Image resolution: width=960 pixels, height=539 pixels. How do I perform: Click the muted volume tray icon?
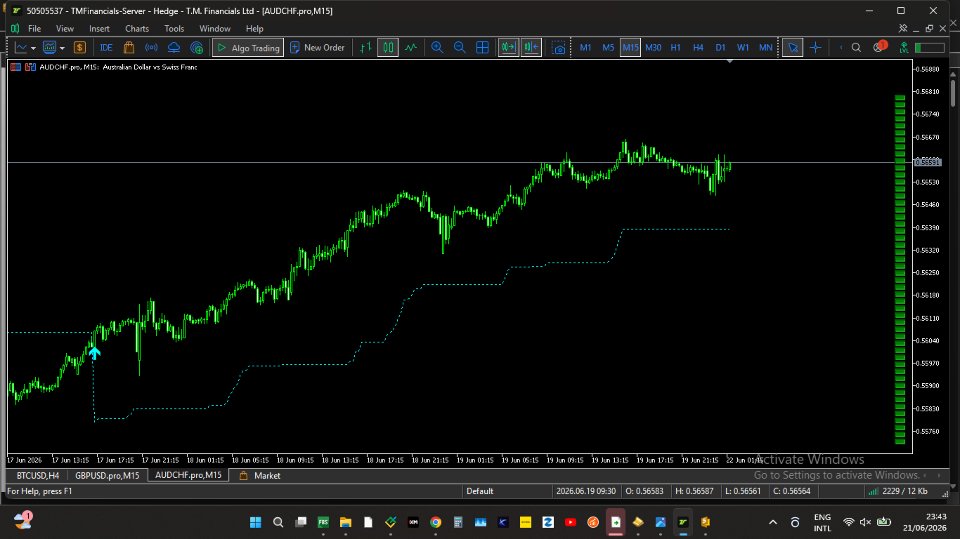point(865,522)
